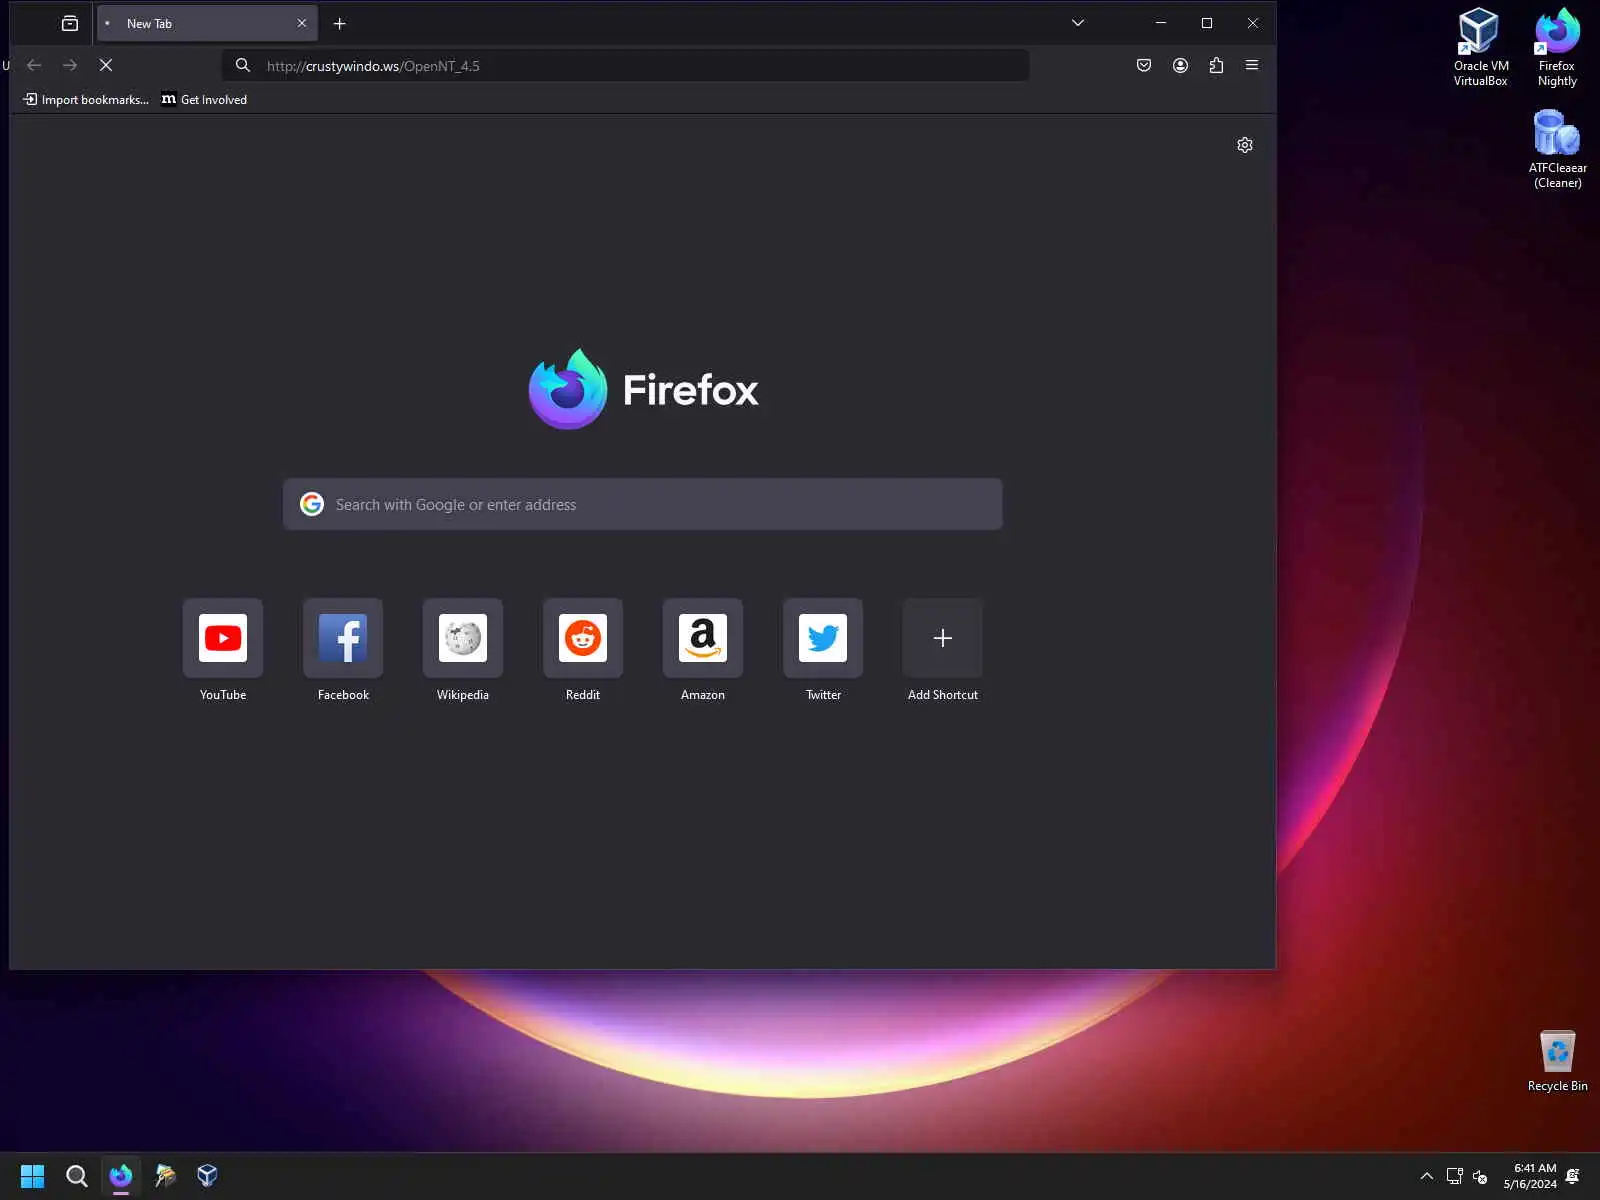Select Oracle VM VirtualBox desktop icon
Screen dimensions: 1600x1200
point(1480,47)
